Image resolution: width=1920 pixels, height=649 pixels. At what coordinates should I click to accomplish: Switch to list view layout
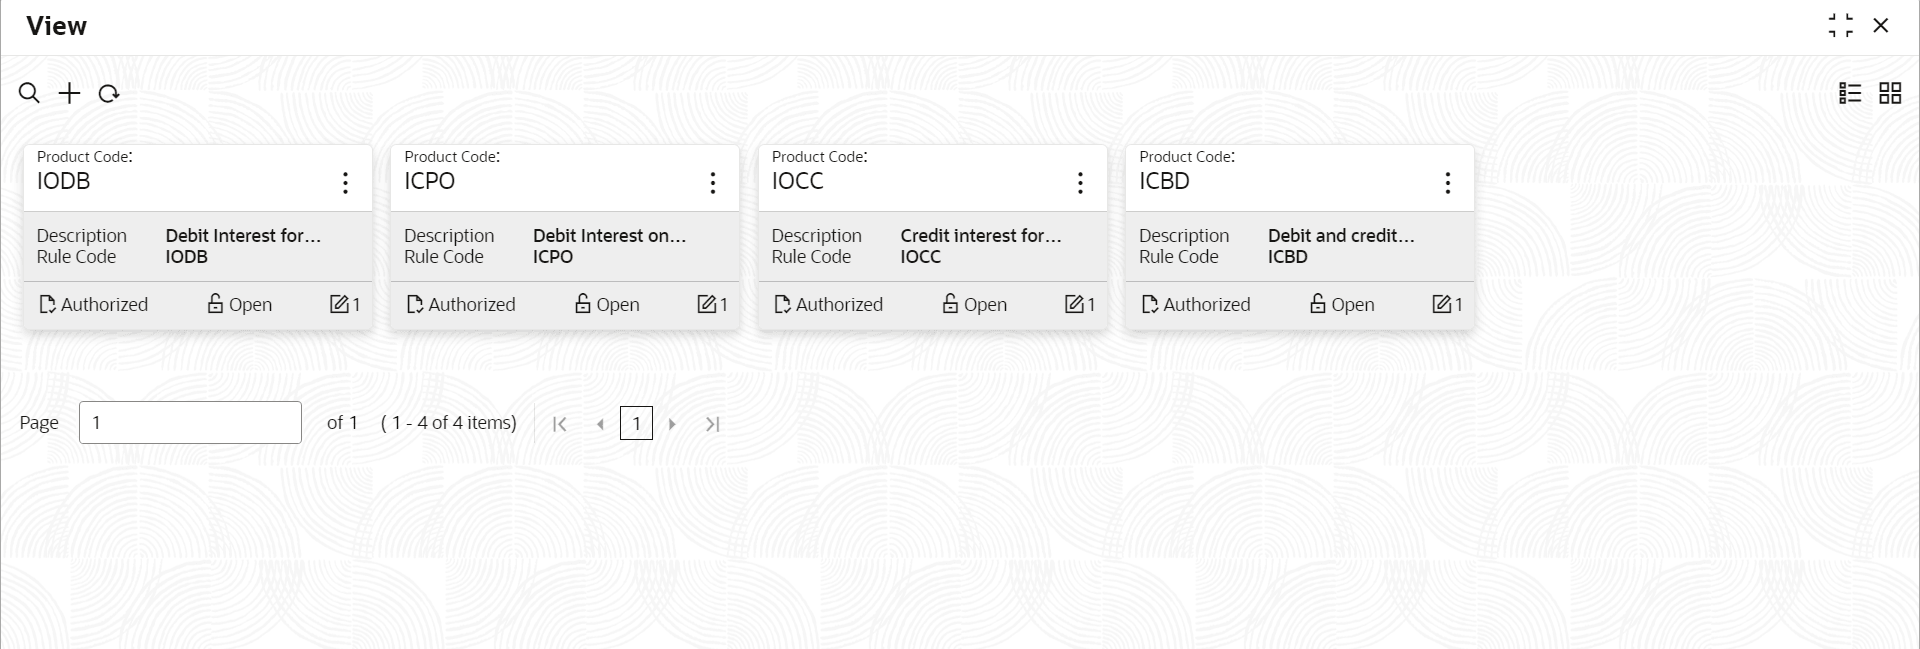[x=1850, y=93]
